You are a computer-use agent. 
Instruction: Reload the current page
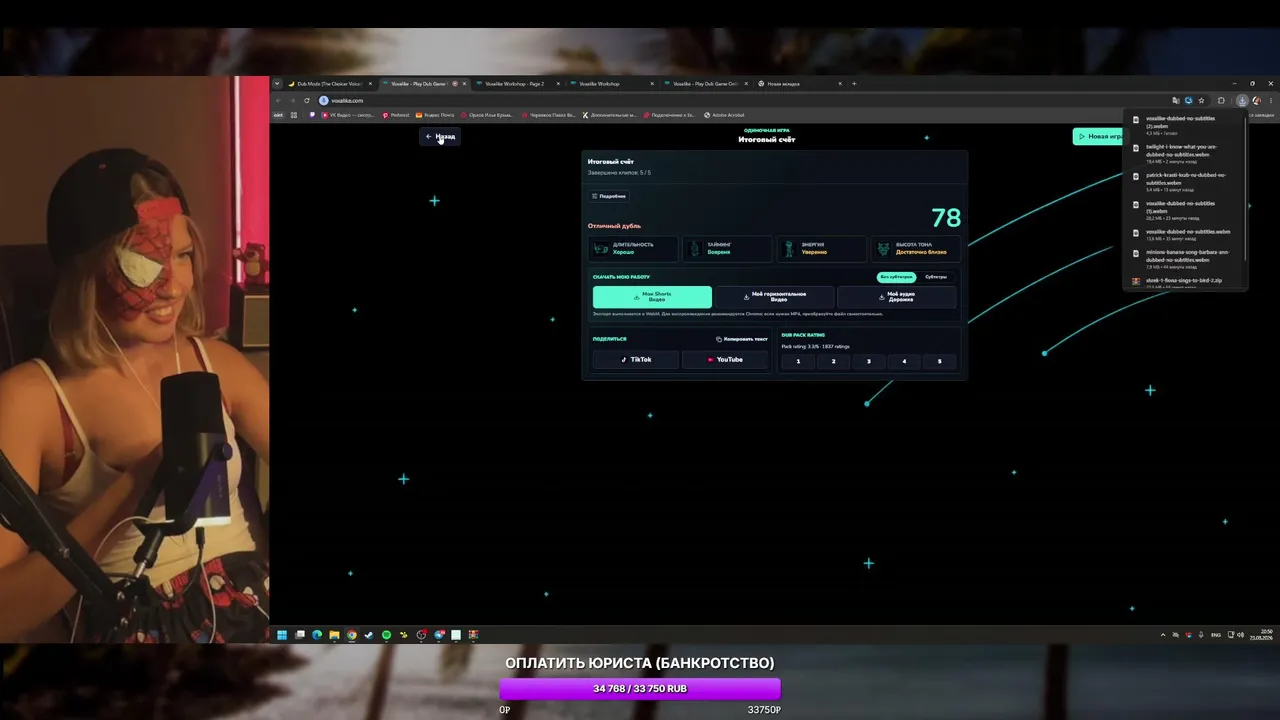click(307, 100)
